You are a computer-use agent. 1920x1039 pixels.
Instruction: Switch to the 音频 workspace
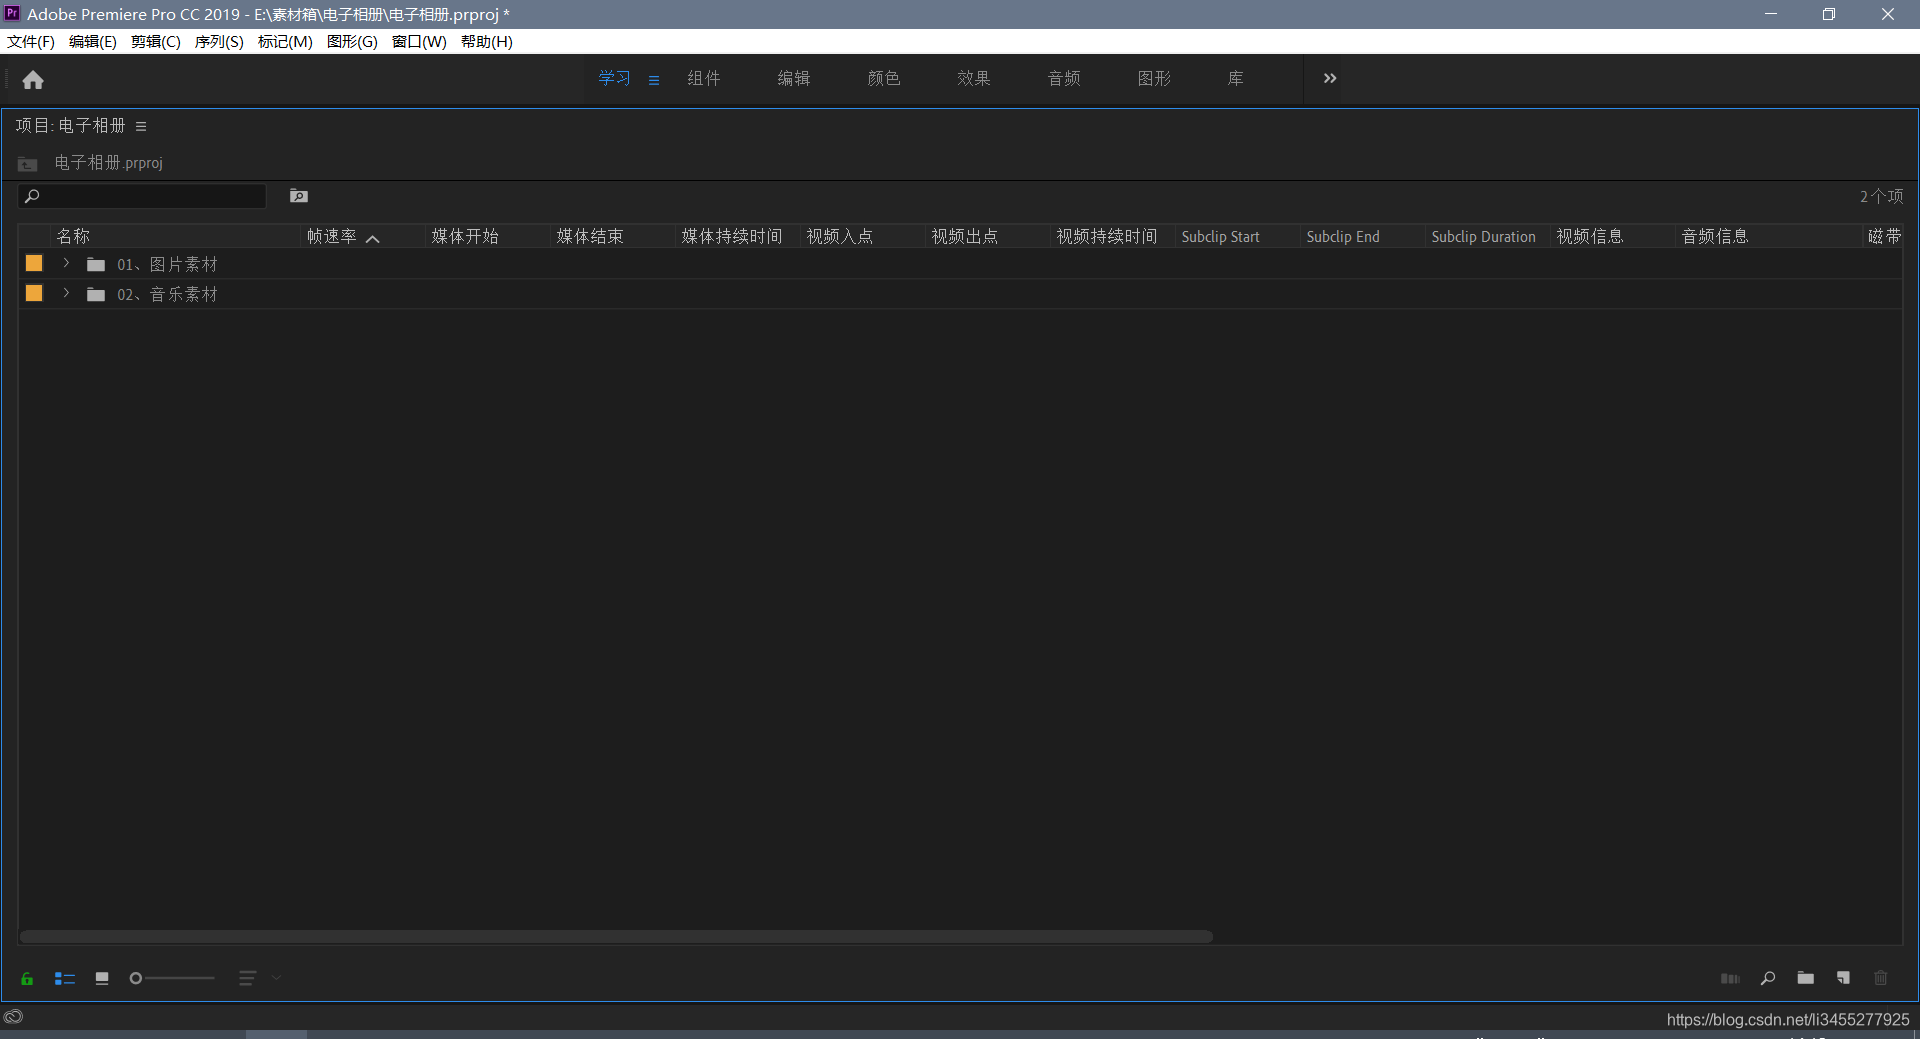coord(1064,78)
